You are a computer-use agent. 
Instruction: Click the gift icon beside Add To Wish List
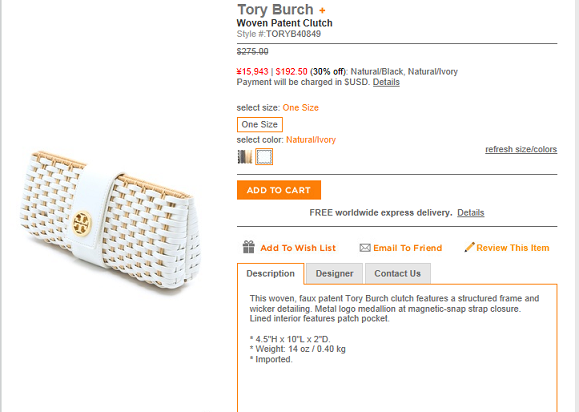249,247
